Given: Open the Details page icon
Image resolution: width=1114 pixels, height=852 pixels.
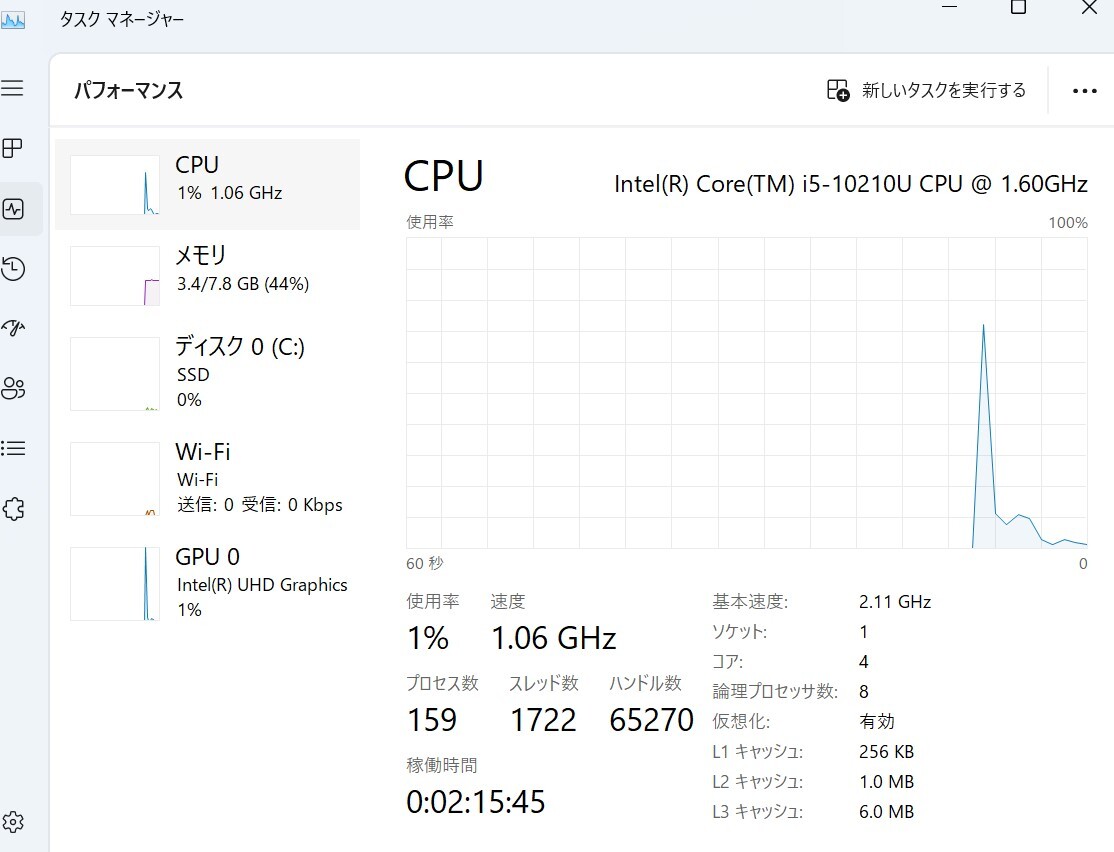Looking at the screenshot, I should click(13, 448).
